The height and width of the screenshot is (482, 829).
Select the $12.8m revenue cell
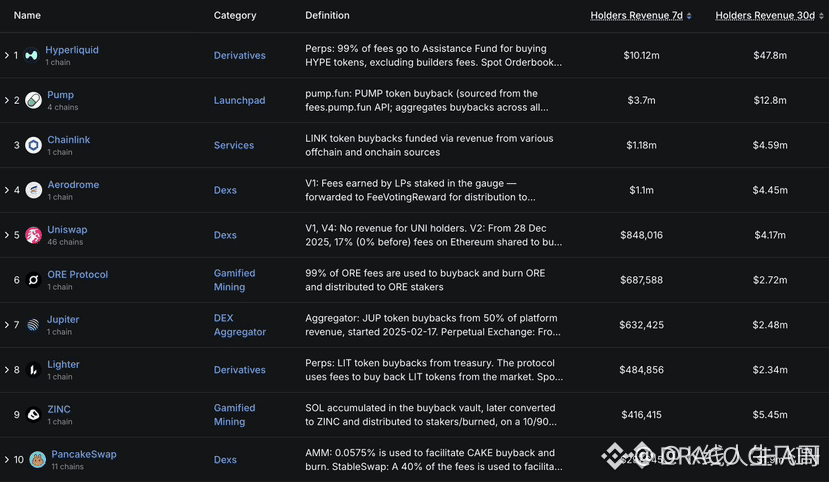coord(770,100)
